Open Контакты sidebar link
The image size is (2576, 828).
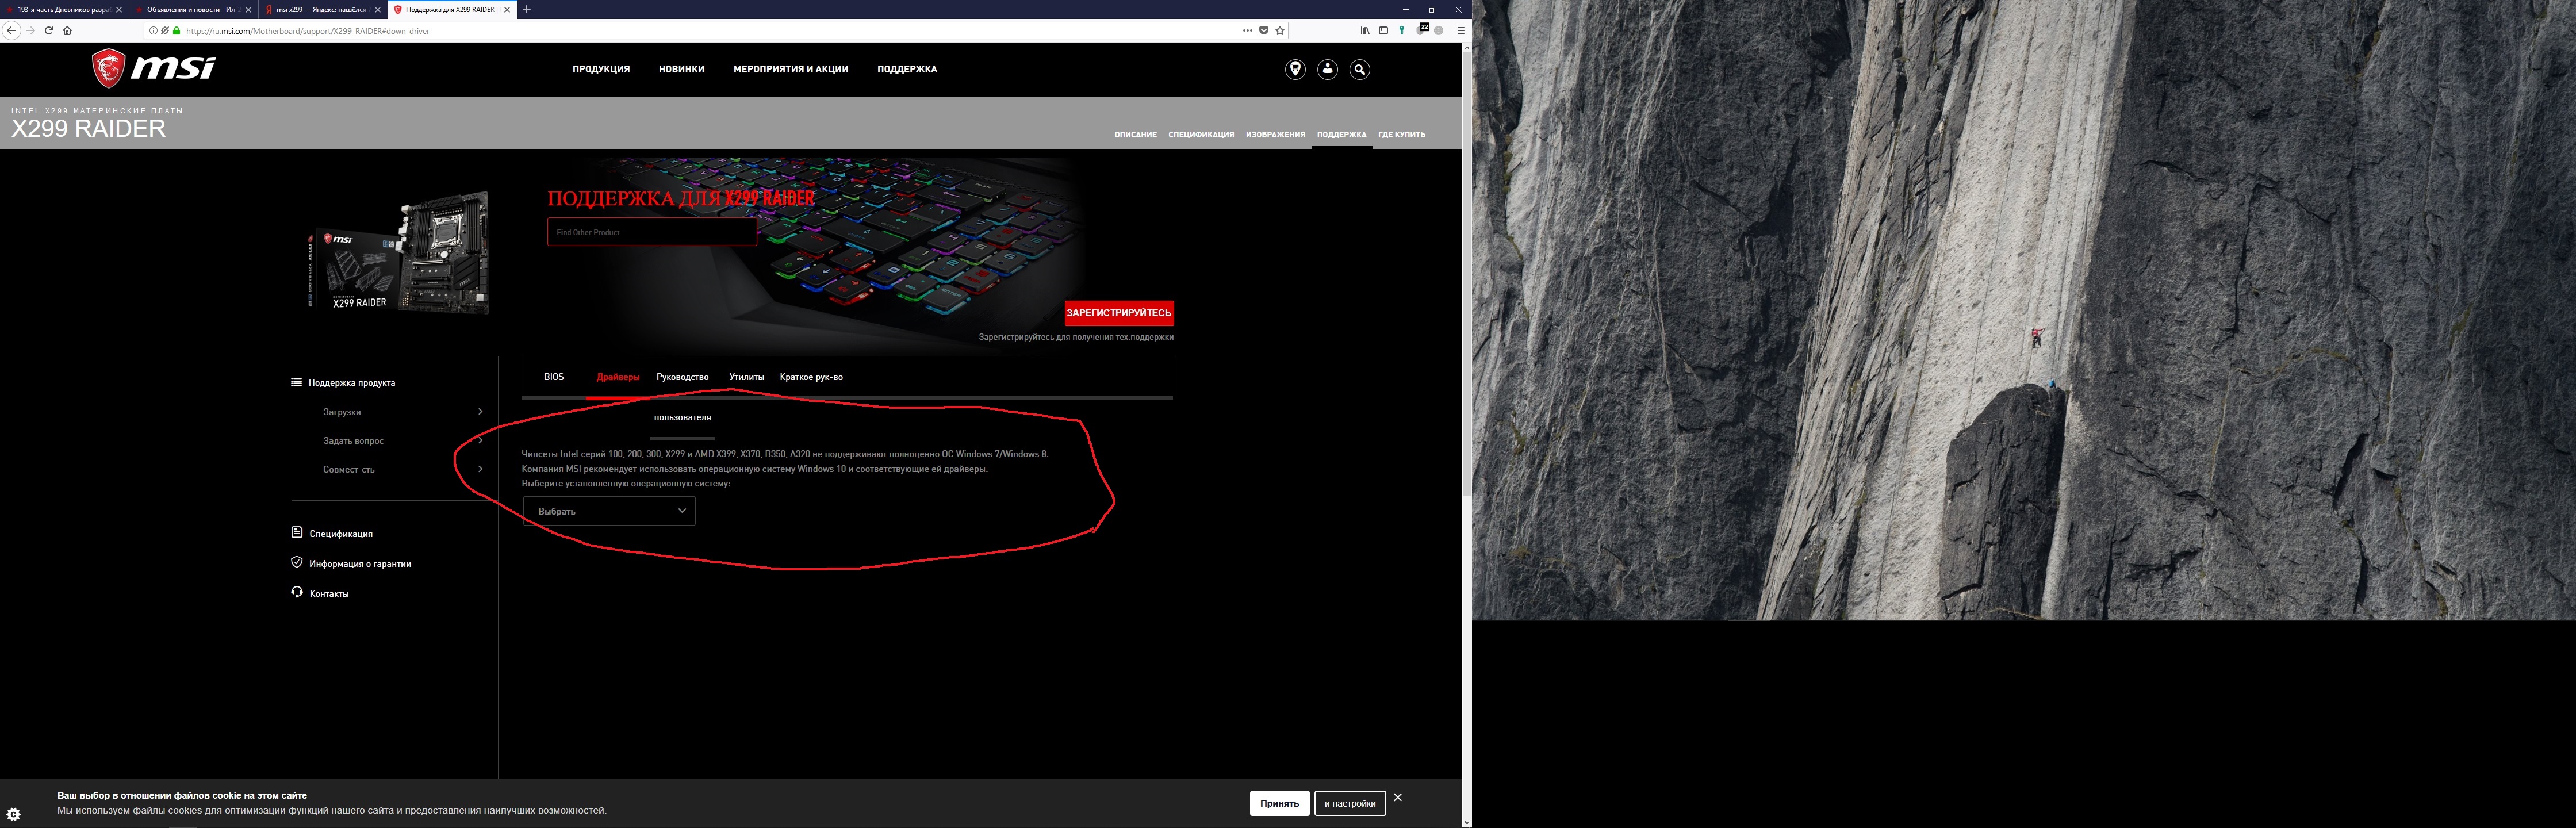[329, 594]
